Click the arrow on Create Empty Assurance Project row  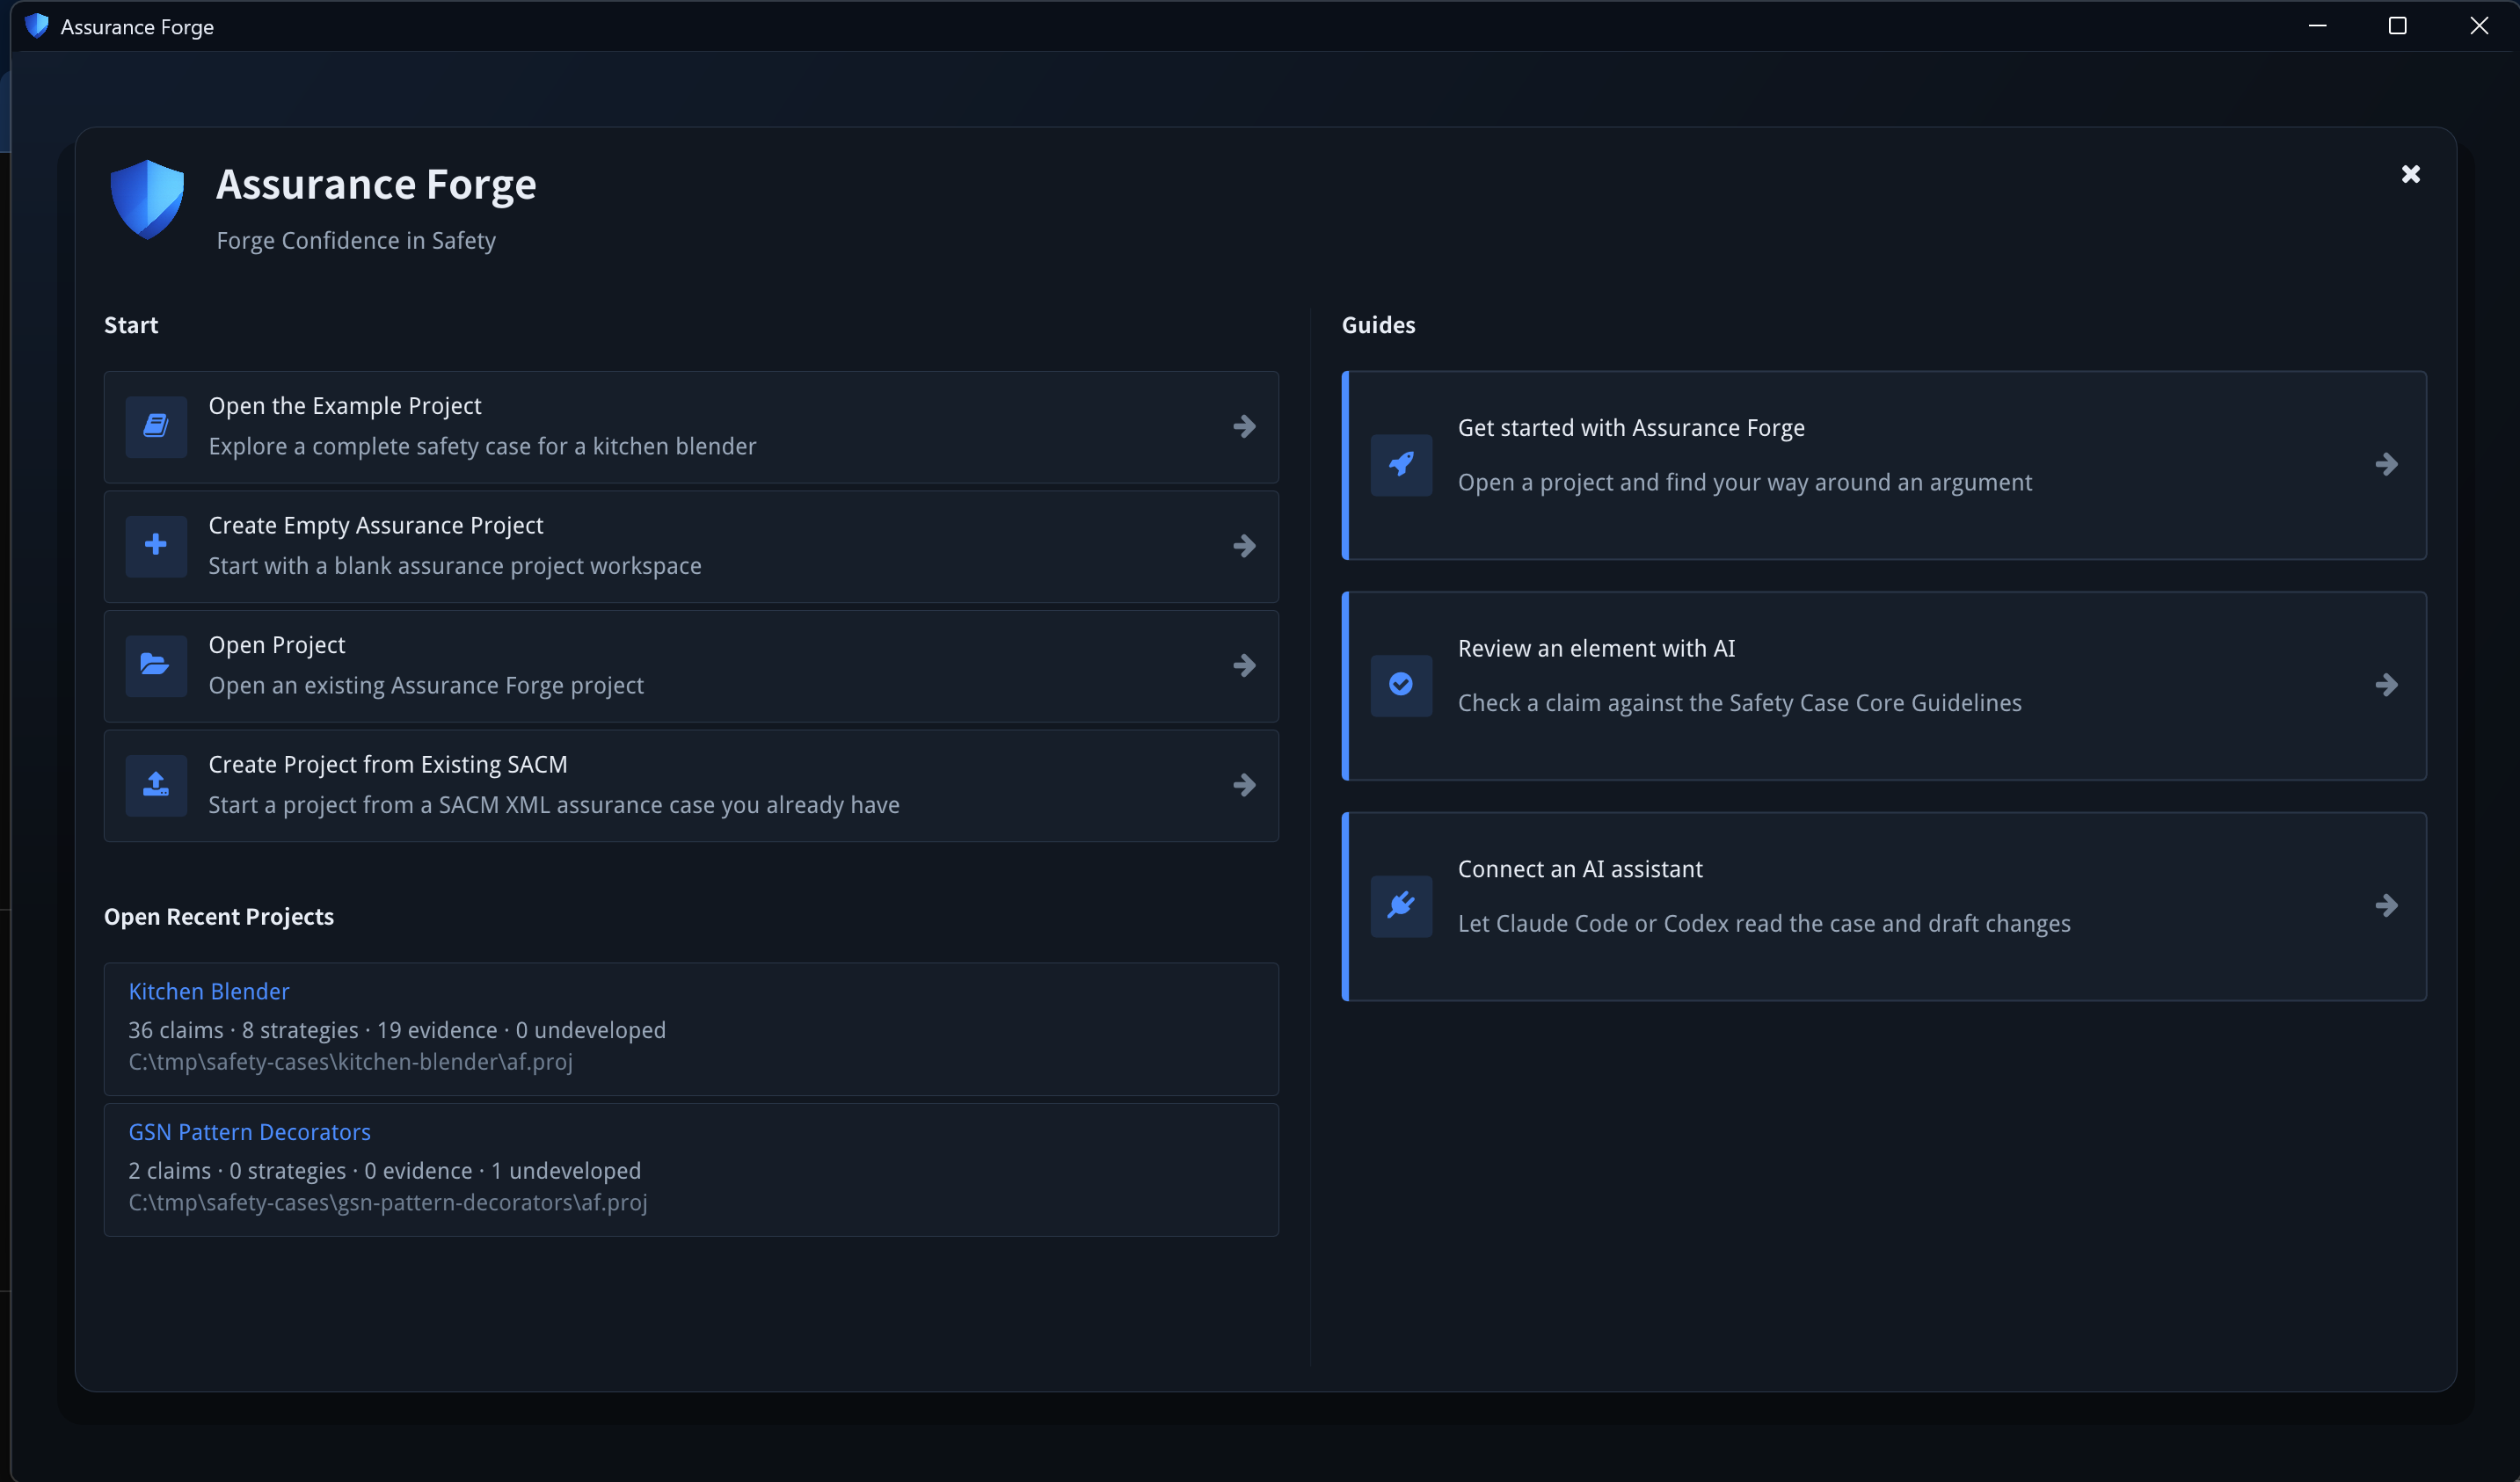pos(1244,546)
